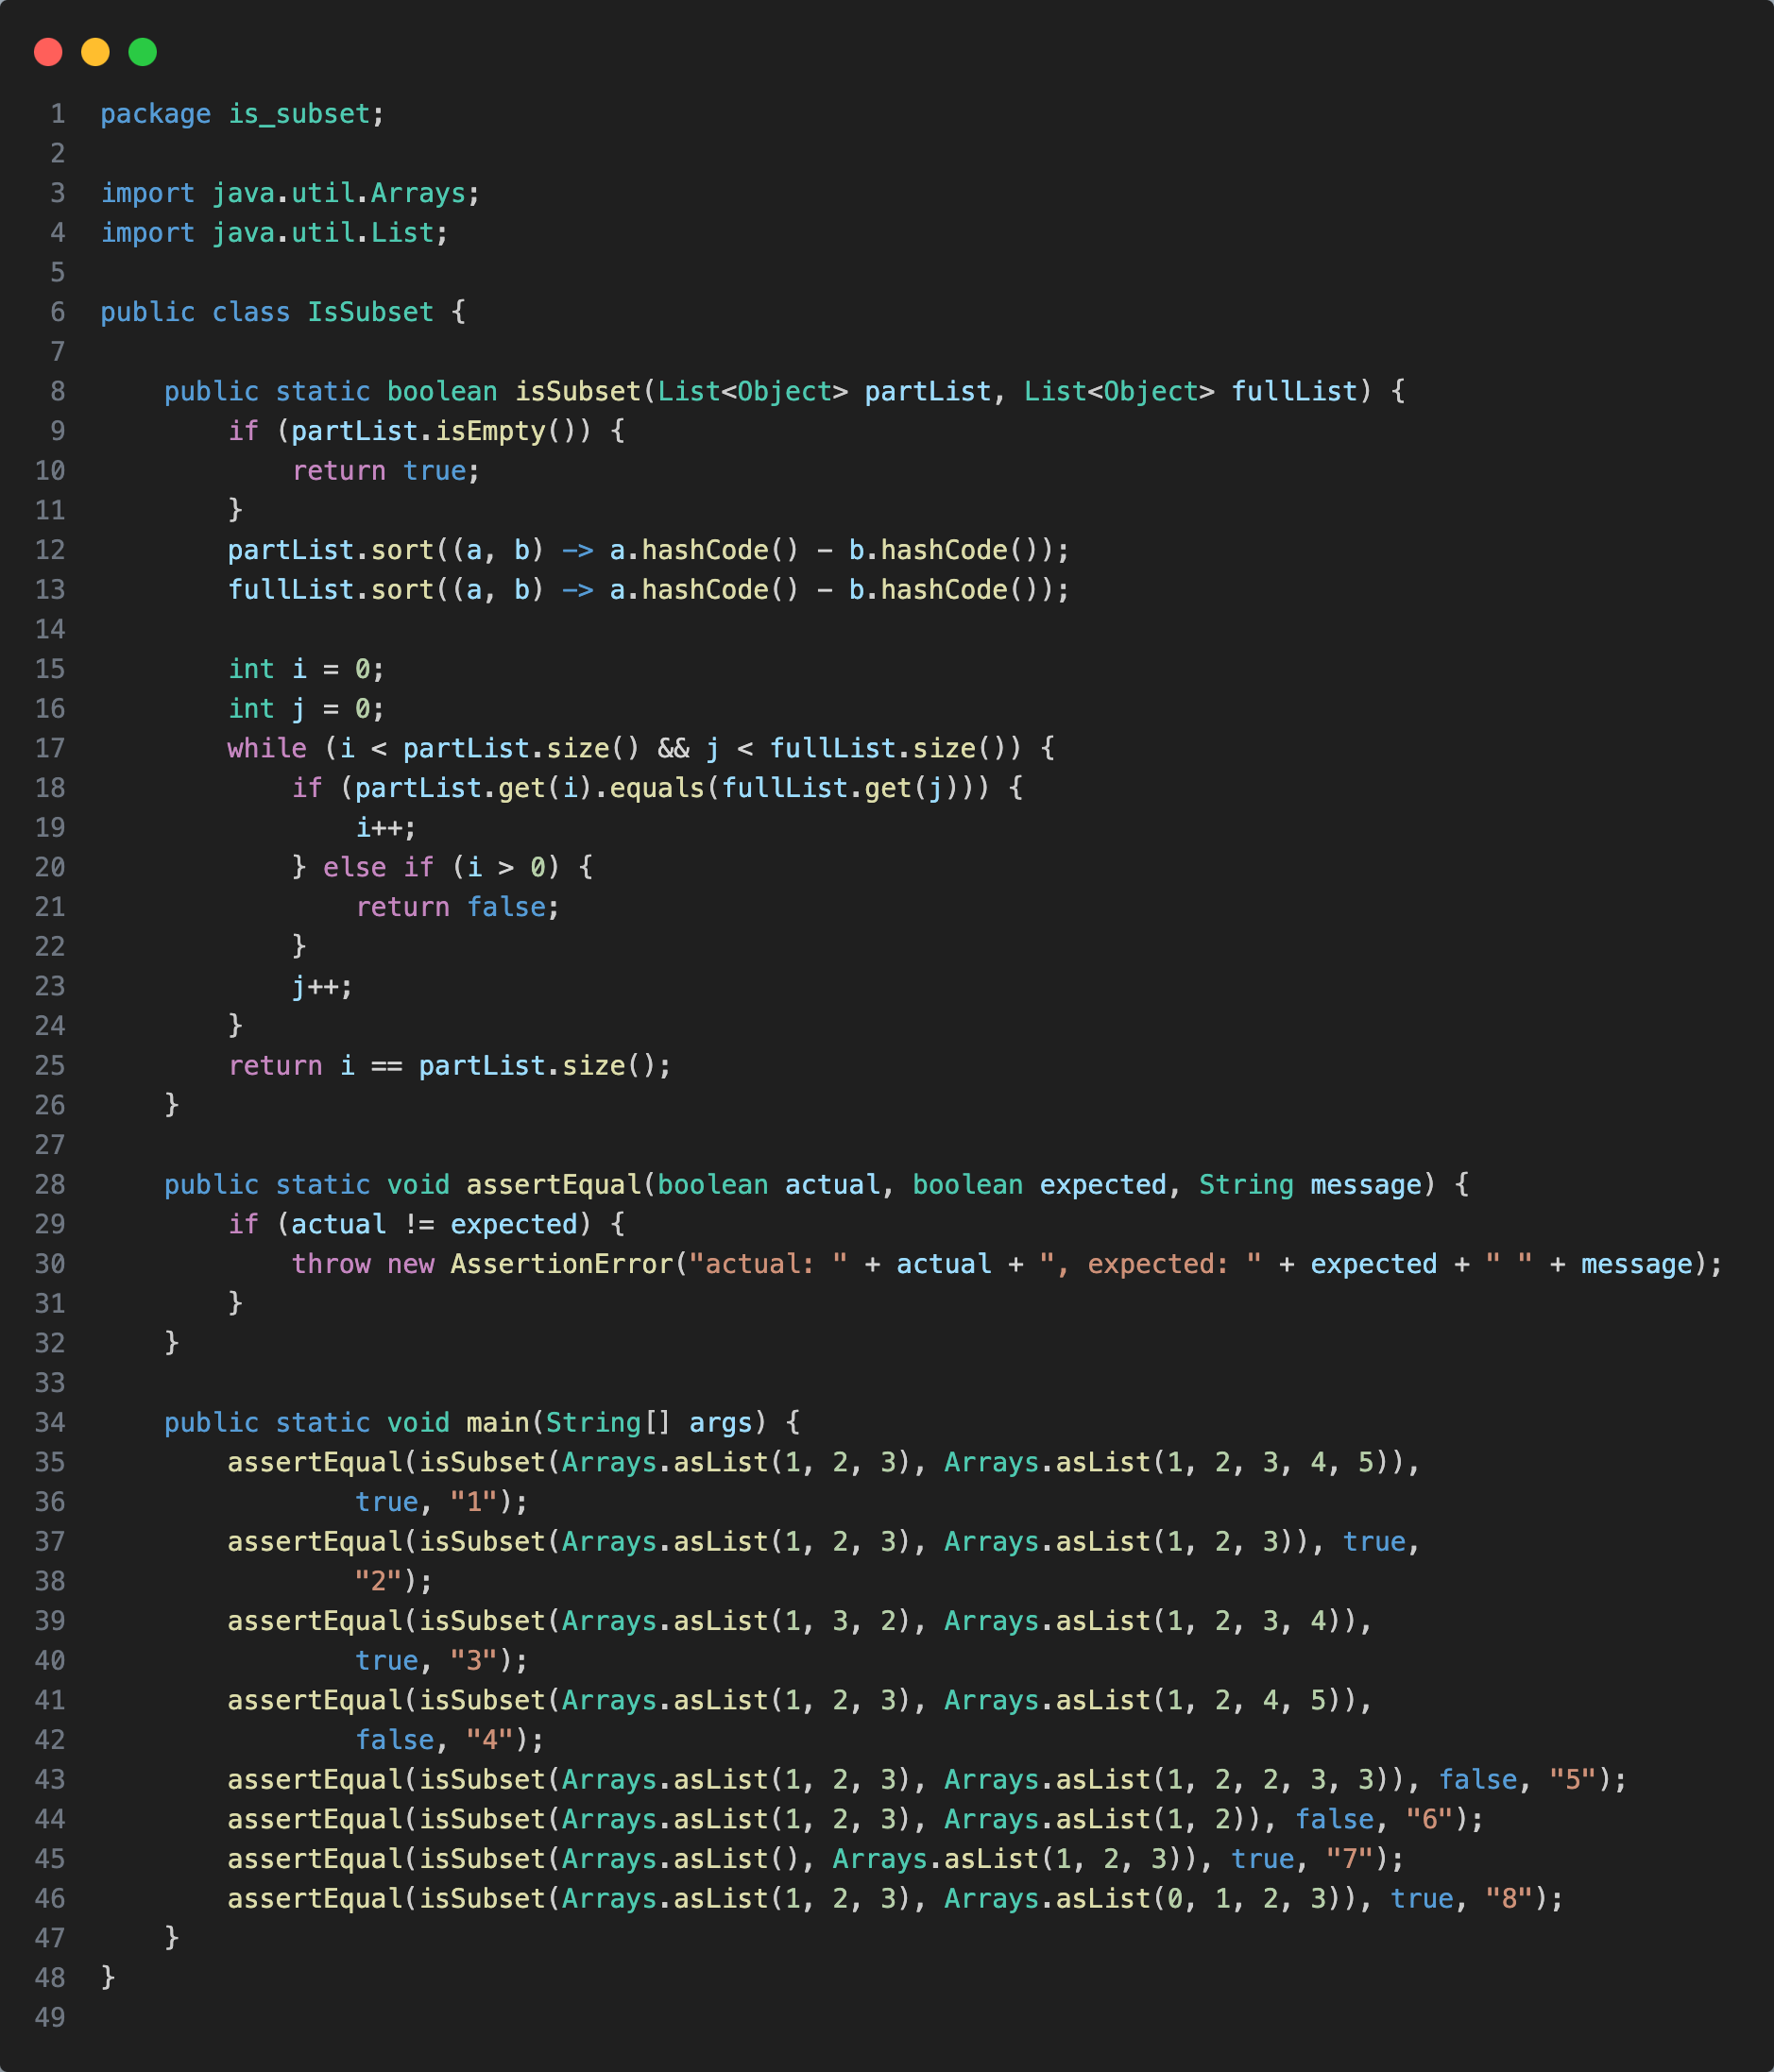Click the string "2" on line 38
Viewport: 1774px width, 2072px height.
tap(378, 1582)
